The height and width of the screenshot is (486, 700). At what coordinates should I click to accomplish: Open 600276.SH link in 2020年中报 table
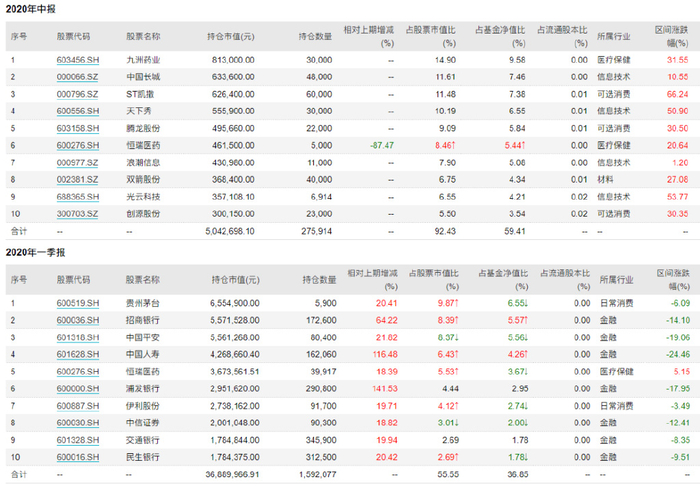tap(78, 145)
